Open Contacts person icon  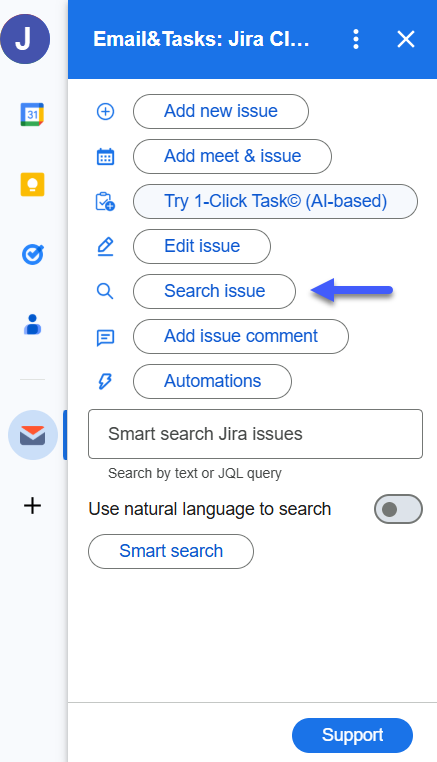33,325
